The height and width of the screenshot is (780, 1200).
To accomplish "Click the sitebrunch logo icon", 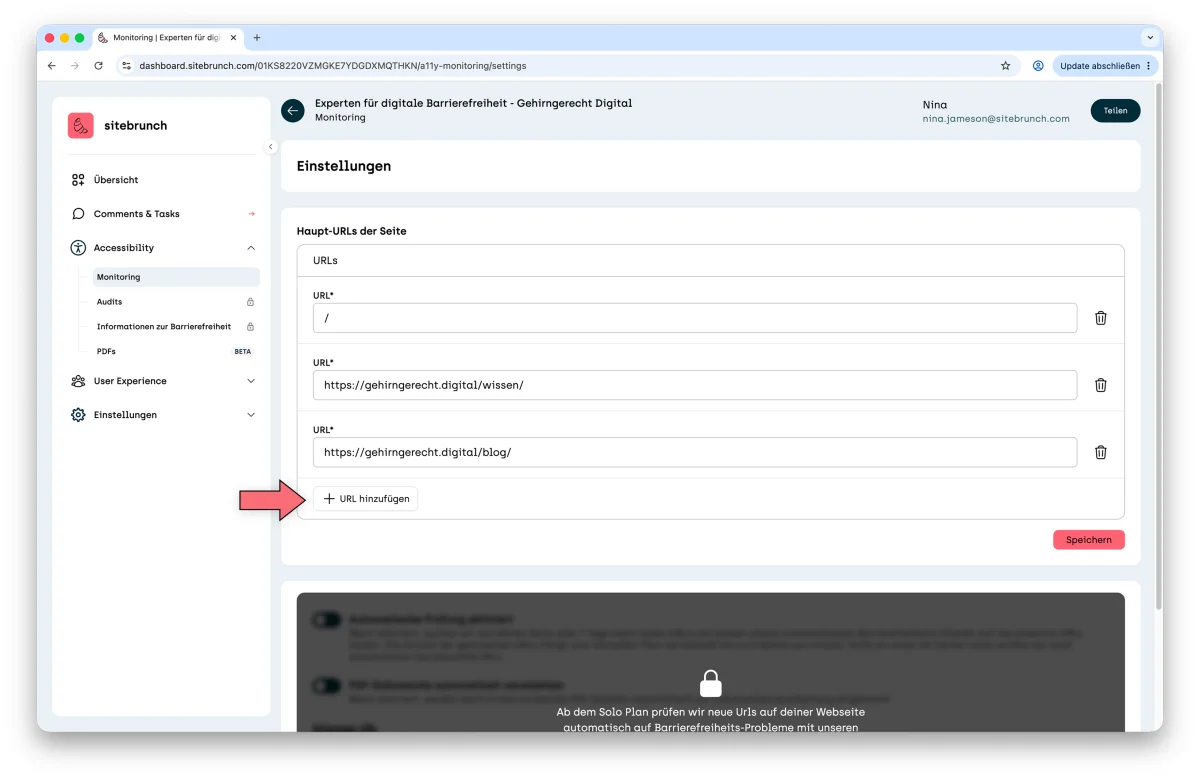I will pyautogui.click(x=81, y=126).
